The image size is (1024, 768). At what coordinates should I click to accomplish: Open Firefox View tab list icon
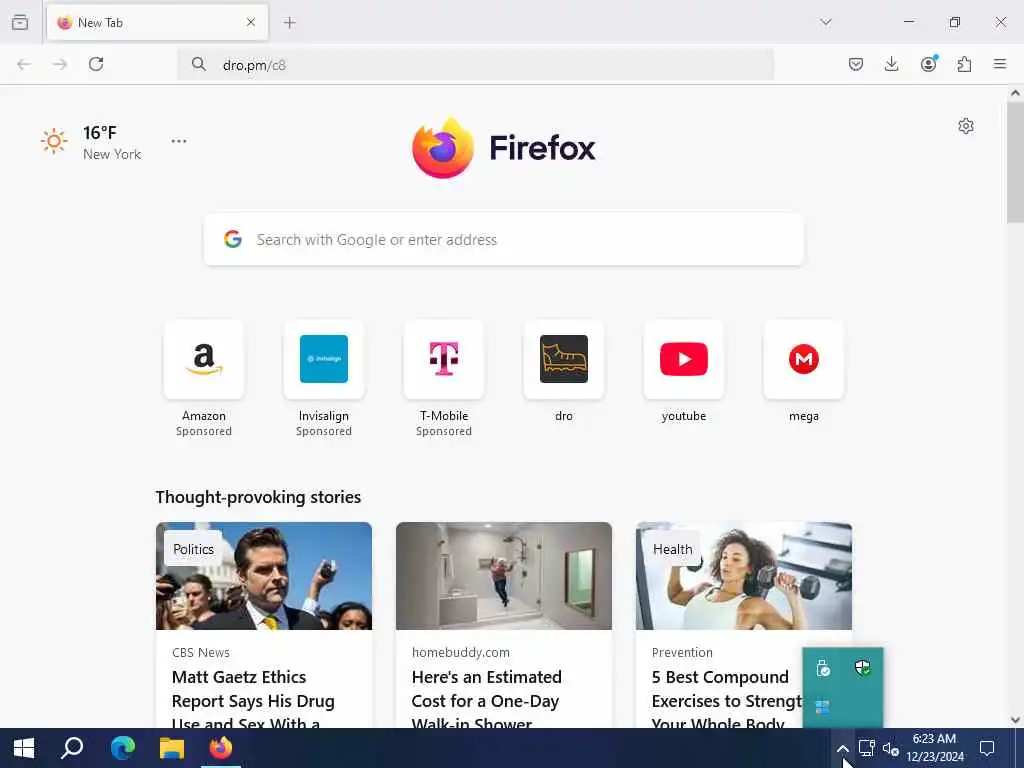coord(20,22)
